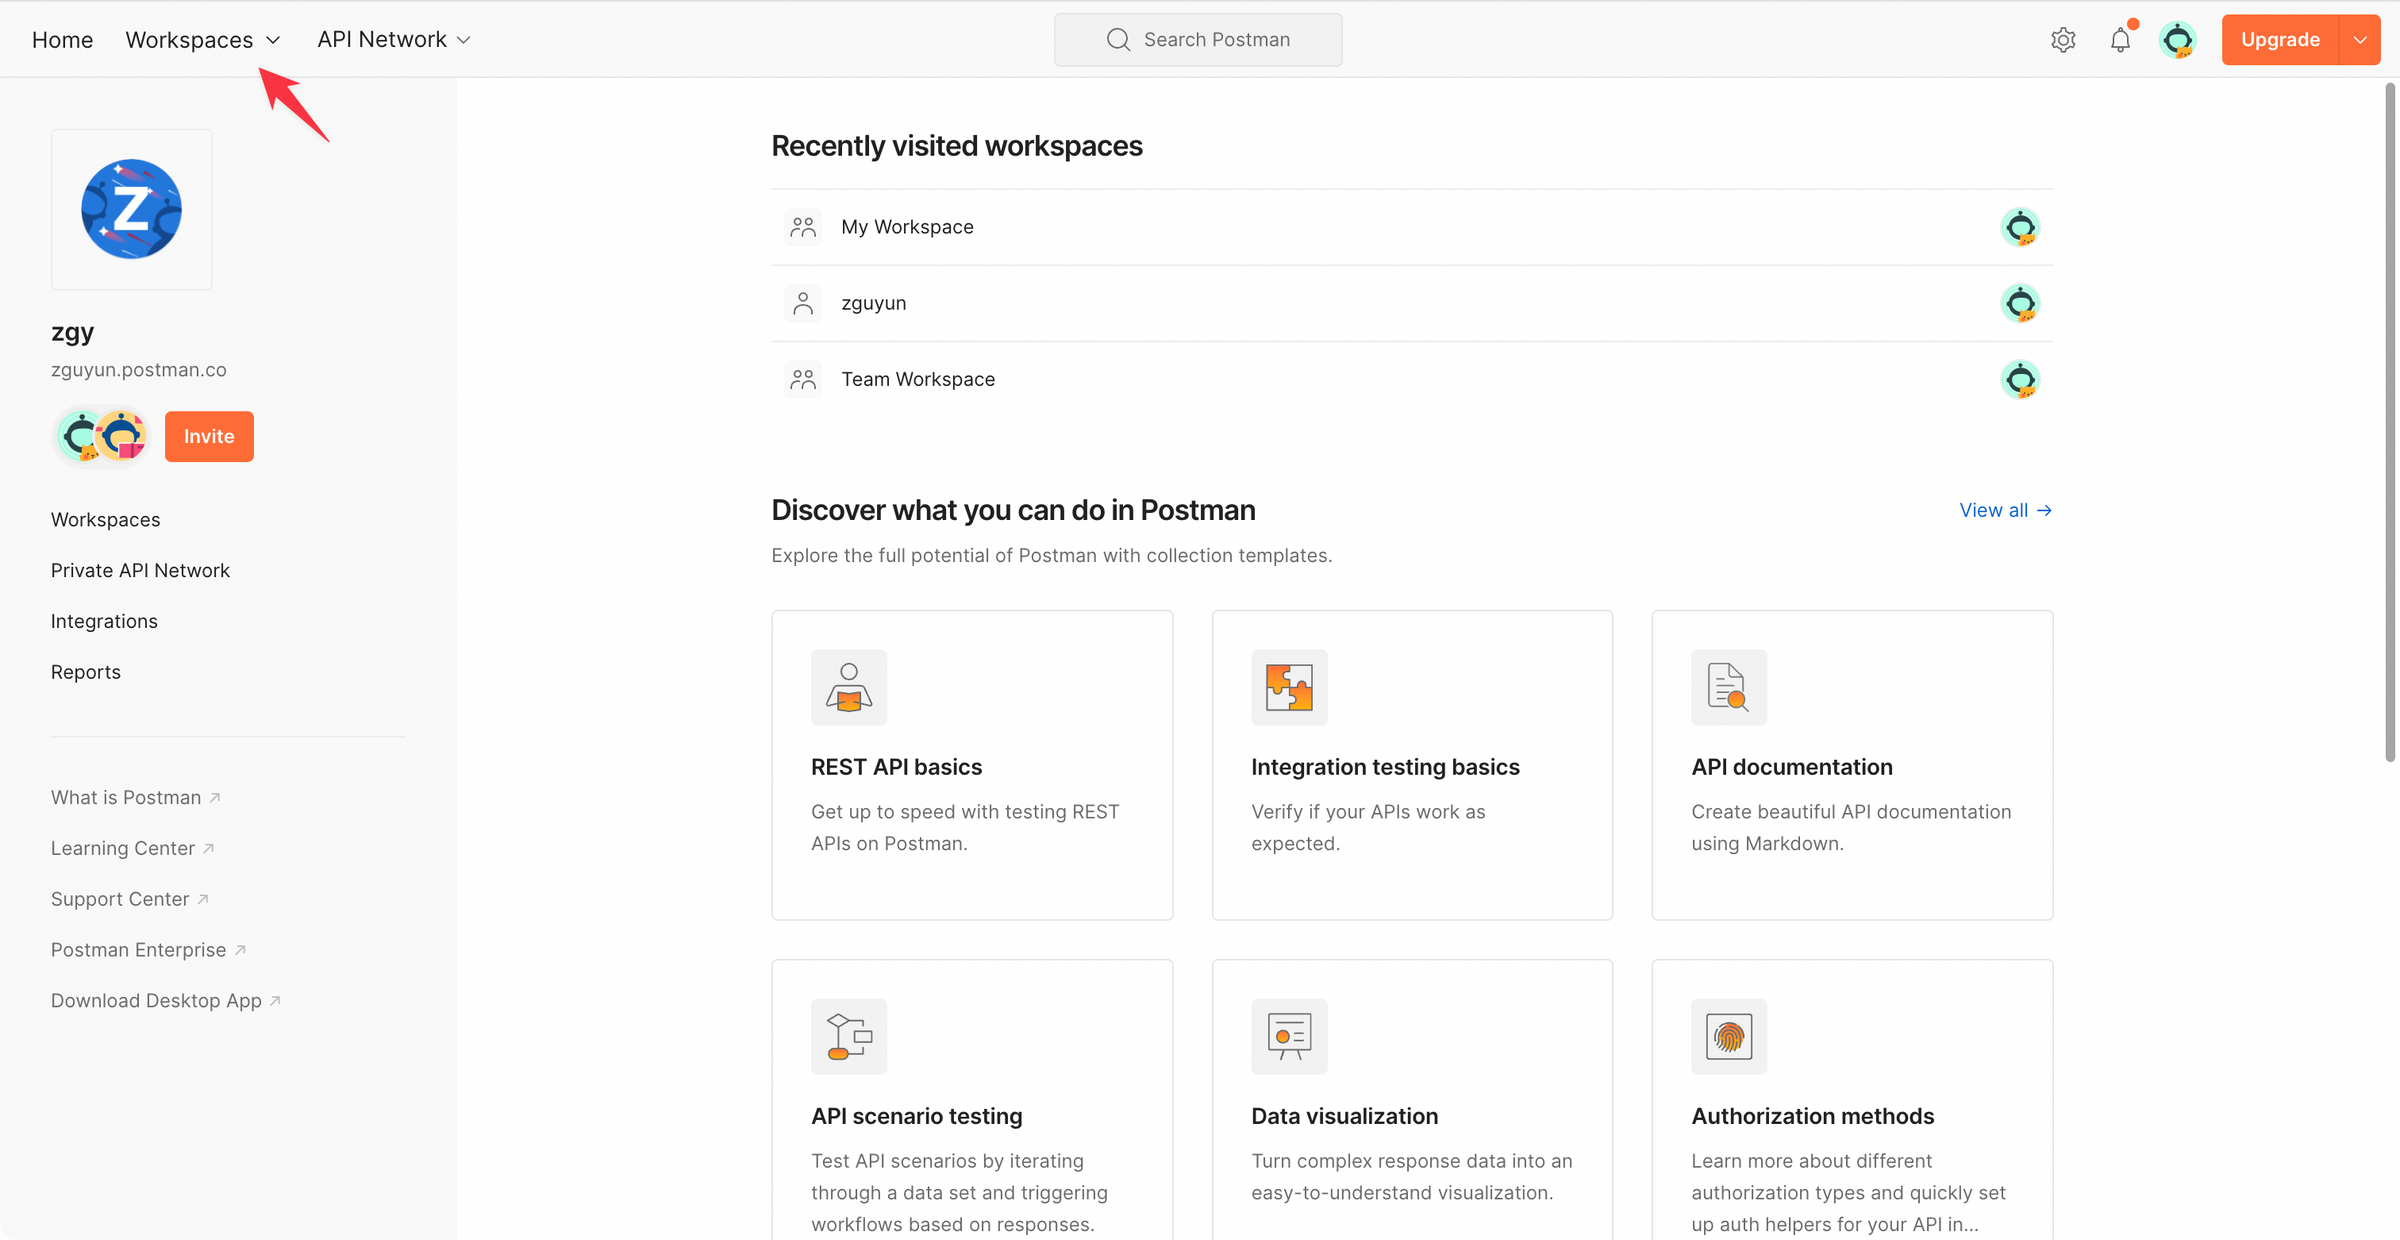Click the Integration testing basics puzzle icon
Image resolution: width=2400 pixels, height=1240 pixels.
click(x=1289, y=687)
